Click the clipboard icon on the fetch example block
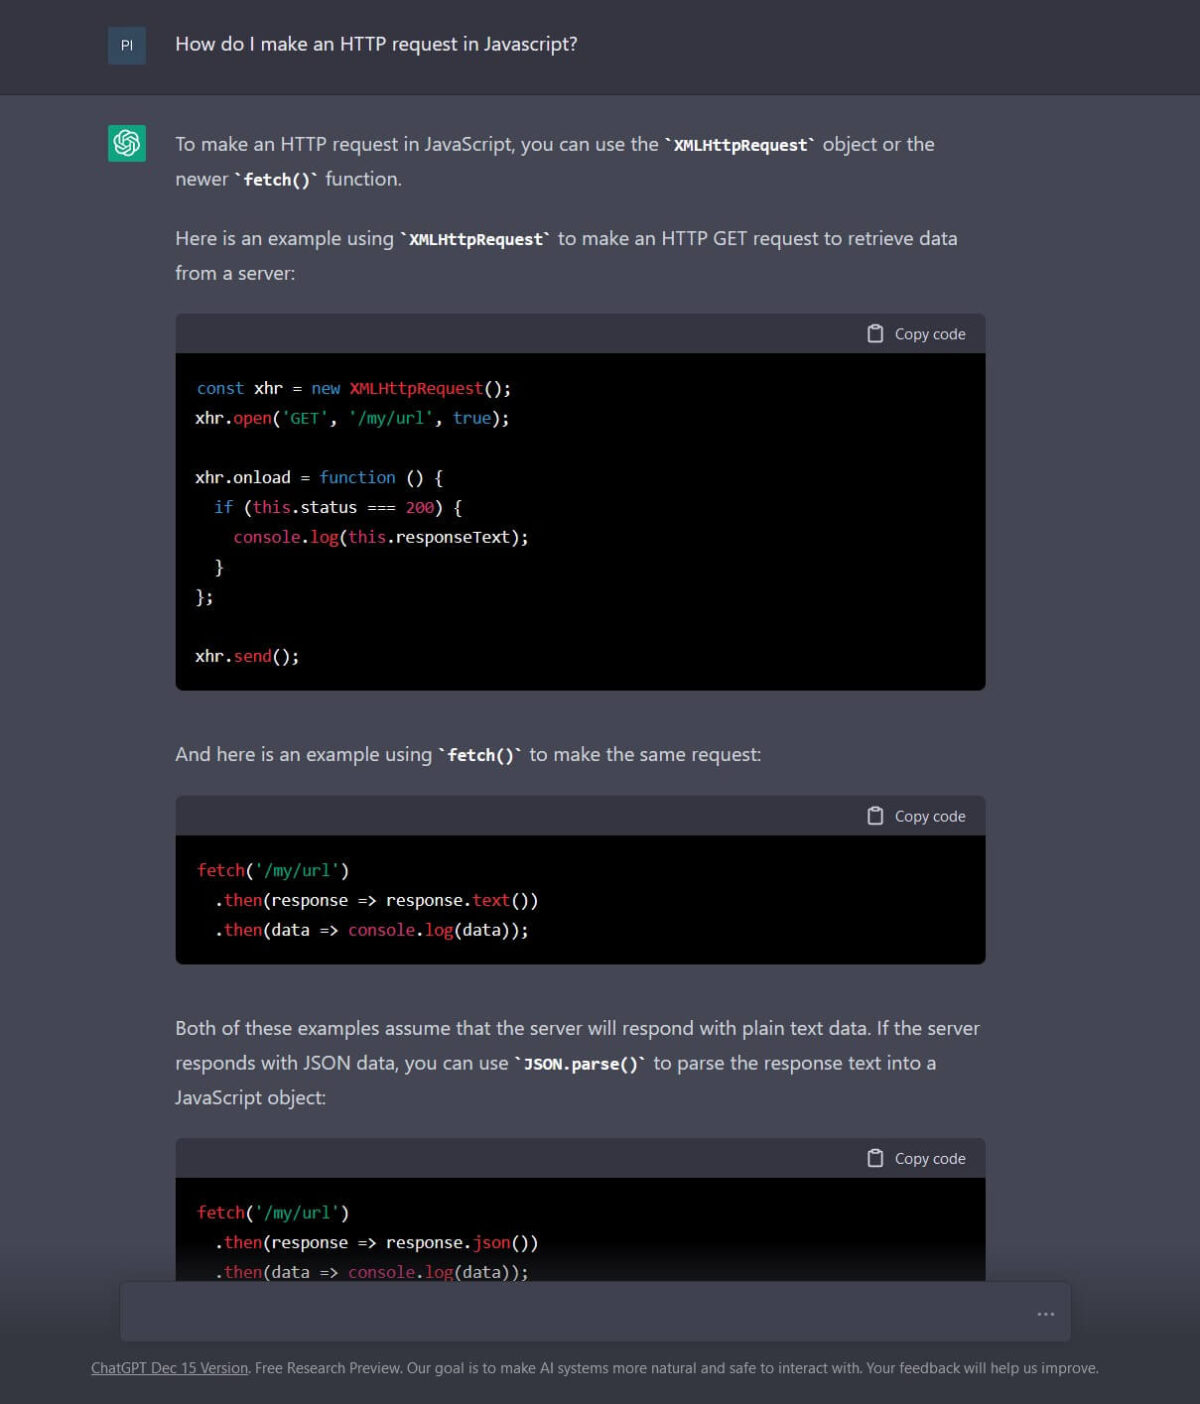Image resolution: width=1200 pixels, height=1404 pixels. click(875, 815)
